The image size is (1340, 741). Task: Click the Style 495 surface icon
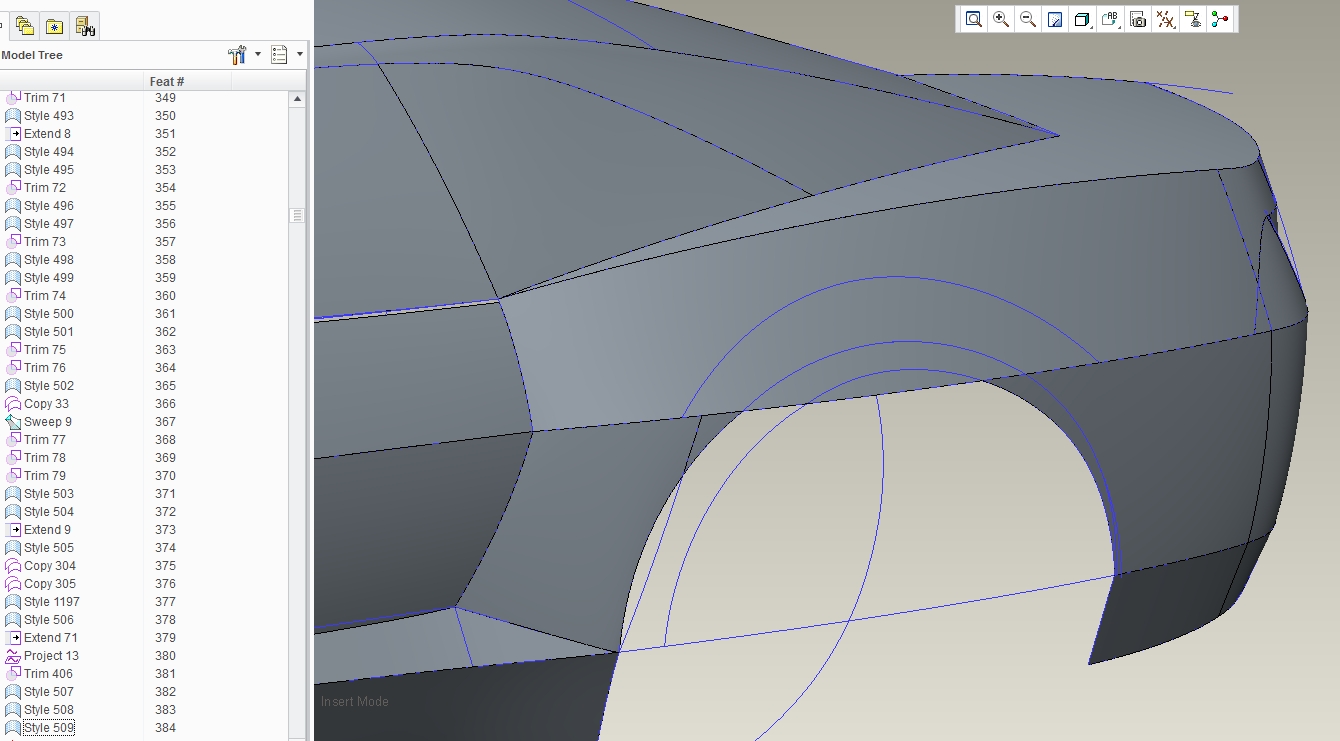(x=13, y=170)
